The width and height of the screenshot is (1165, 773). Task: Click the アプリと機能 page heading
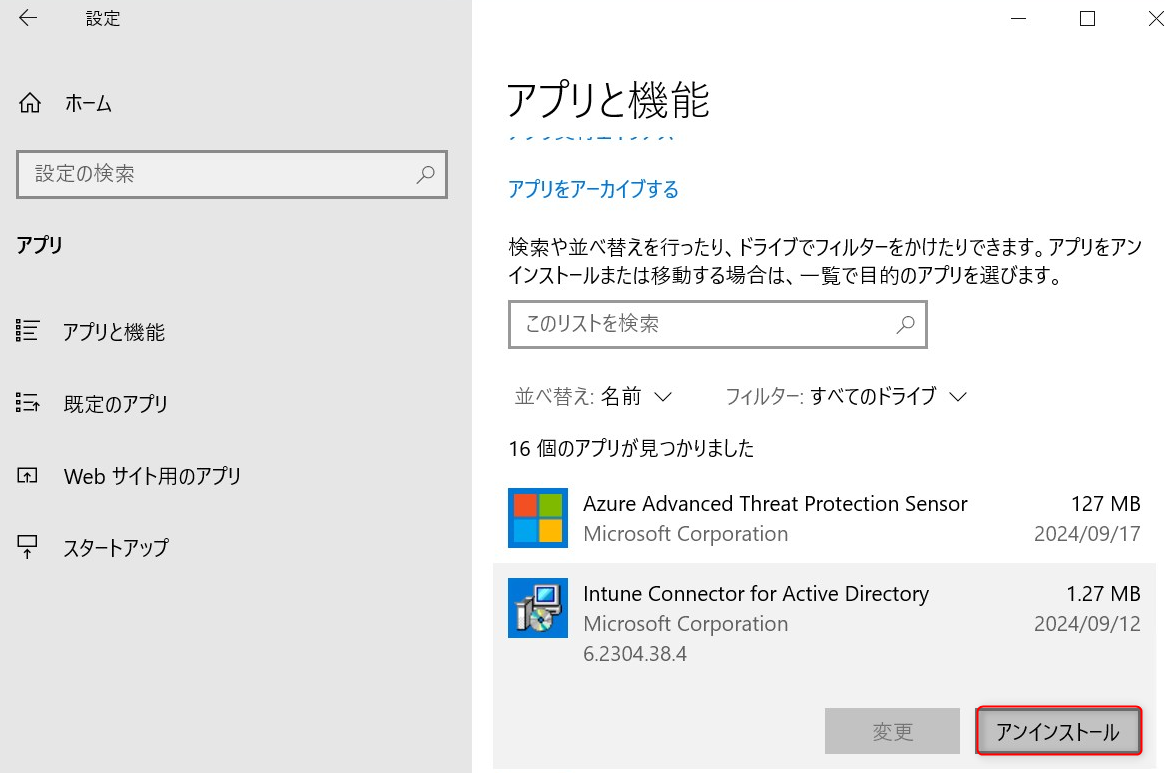[608, 100]
